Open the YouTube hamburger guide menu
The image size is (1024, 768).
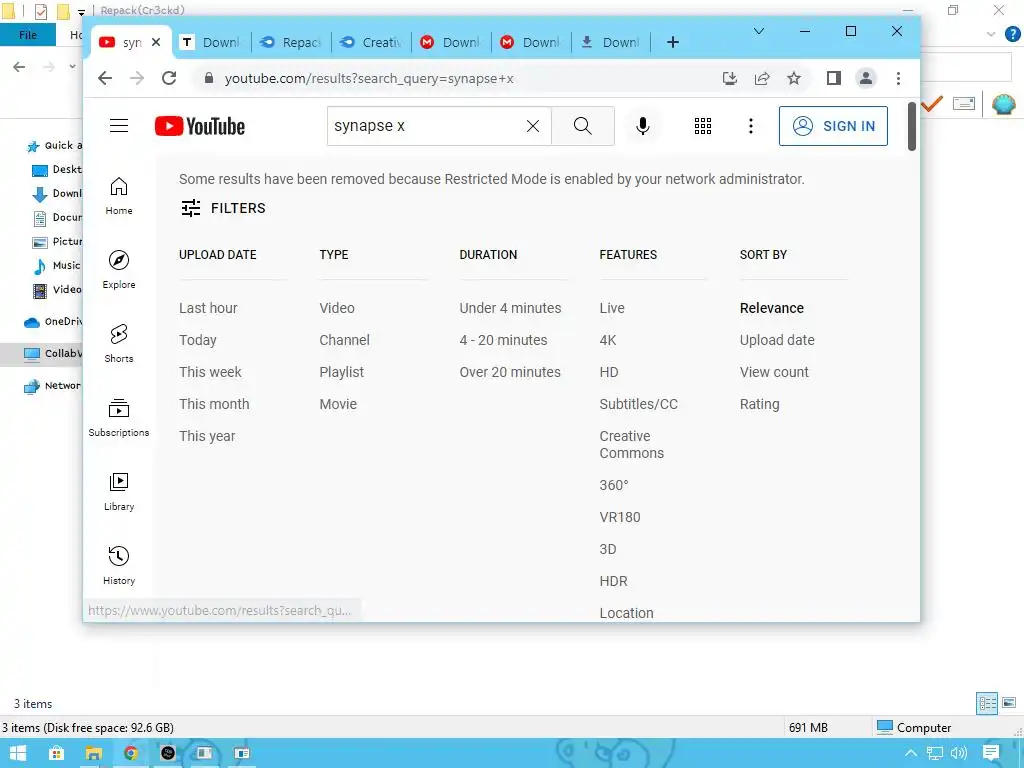coord(119,125)
